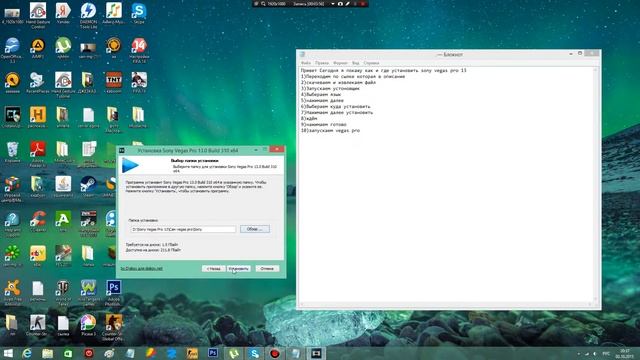Open Internet Explorer from the taskbar
The width and height of the screenshot is (640, 360).
(x=27, y=353)
